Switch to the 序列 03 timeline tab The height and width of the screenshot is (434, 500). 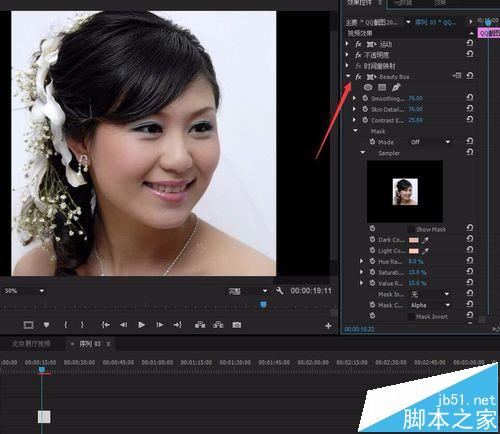(90, 344)
